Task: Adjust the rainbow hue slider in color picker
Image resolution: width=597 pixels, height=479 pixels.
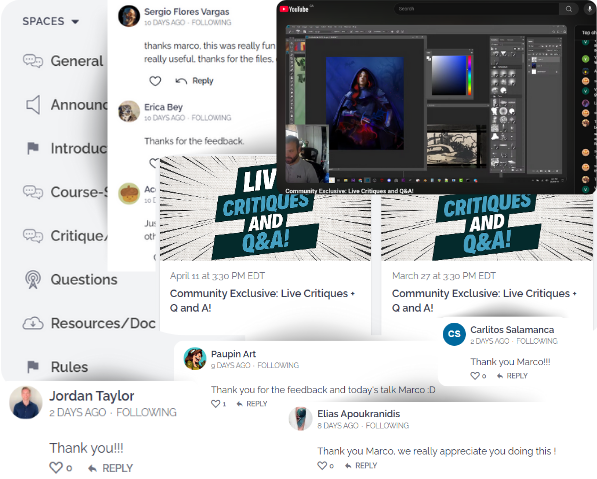Action: point(470,75)
